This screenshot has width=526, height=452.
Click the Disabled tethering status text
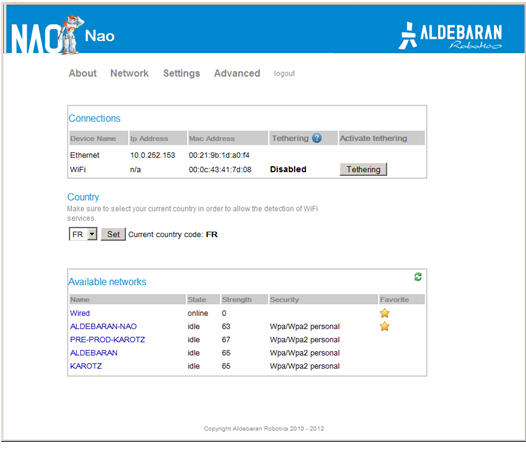tap(288, 169)
